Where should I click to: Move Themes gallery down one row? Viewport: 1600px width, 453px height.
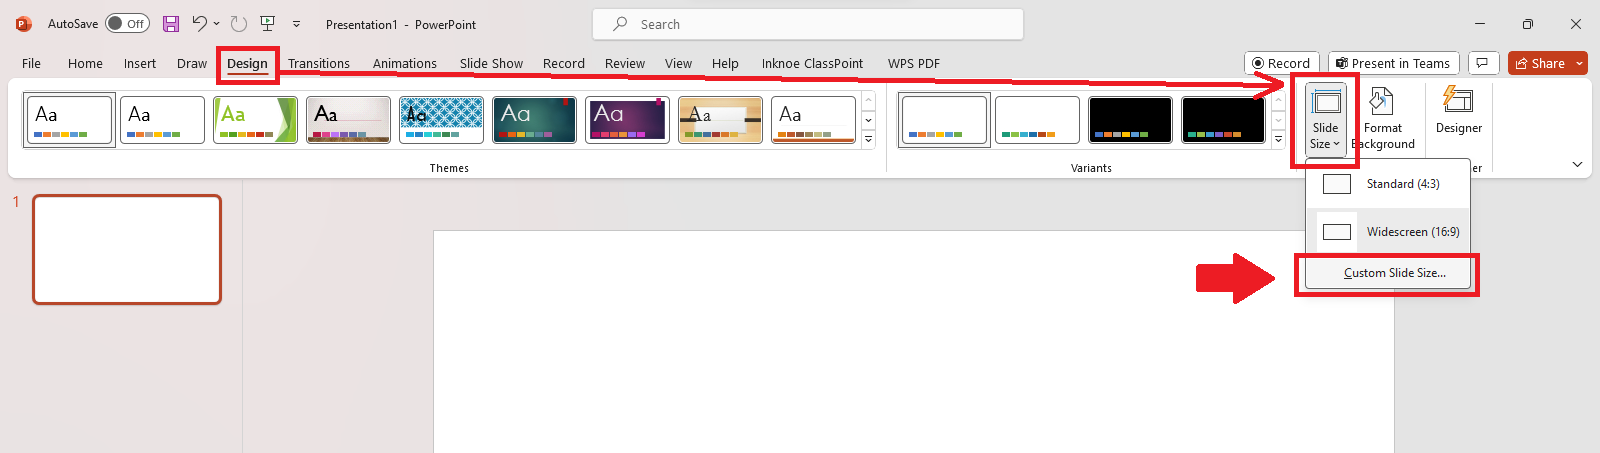point(868,120)
